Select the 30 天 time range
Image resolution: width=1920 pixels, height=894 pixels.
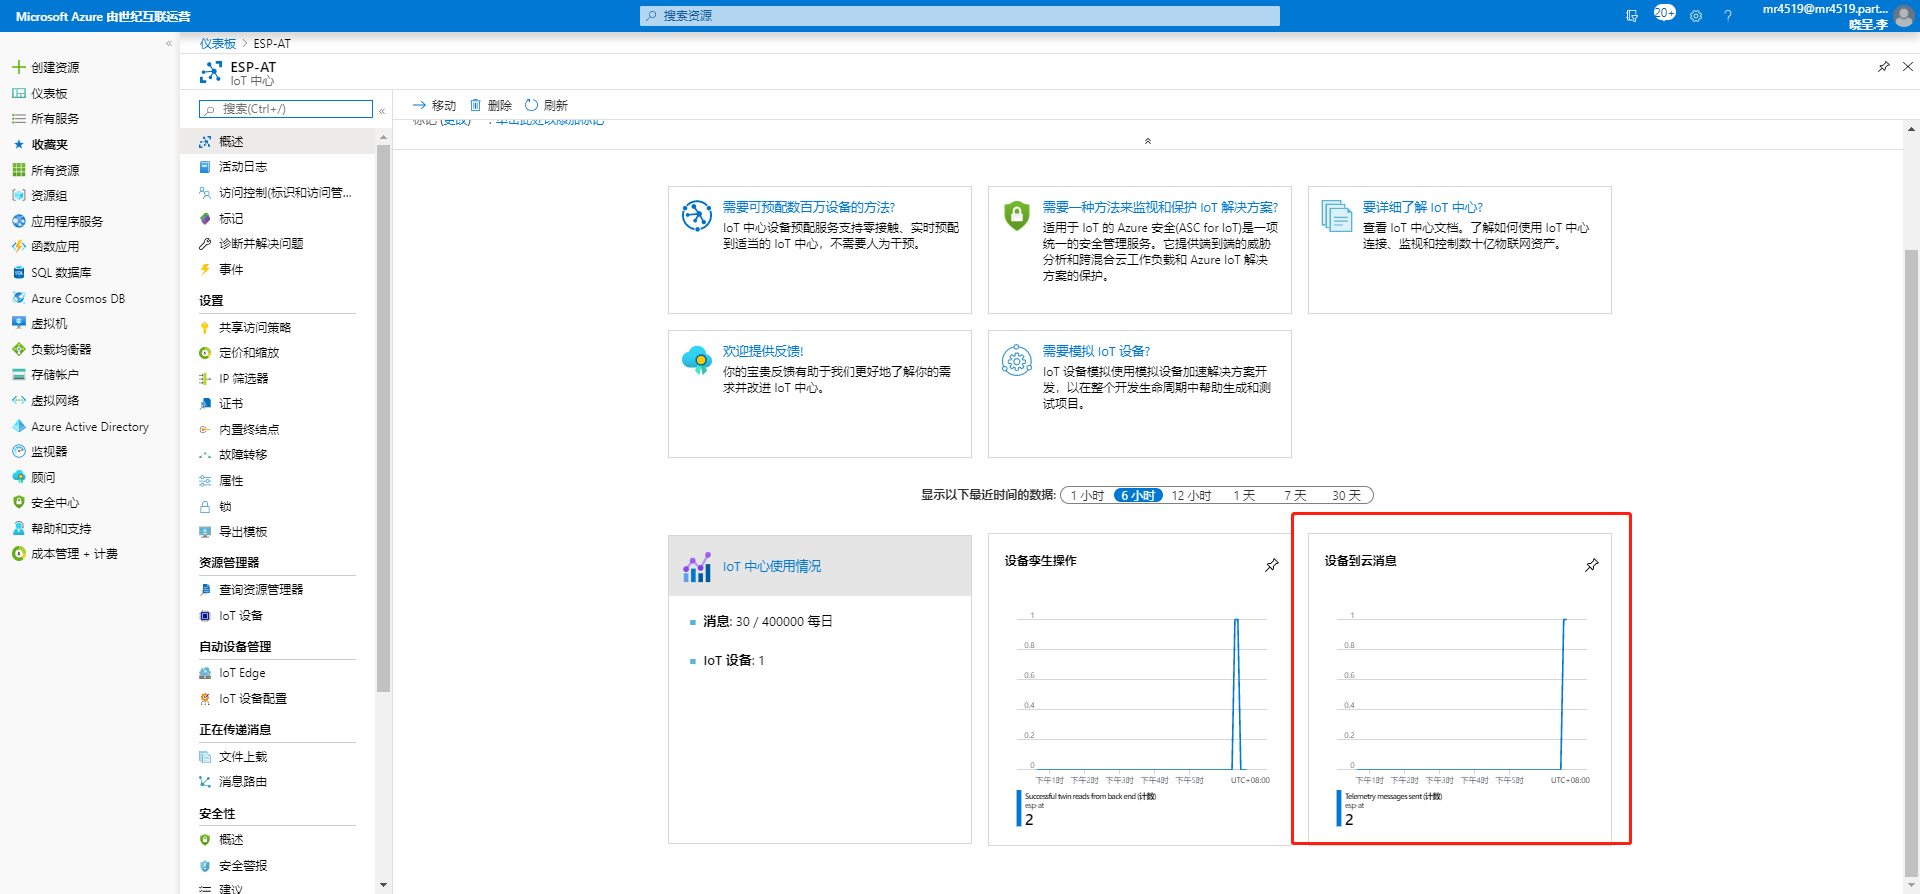pyautogui.click(x=1346, y=495)
